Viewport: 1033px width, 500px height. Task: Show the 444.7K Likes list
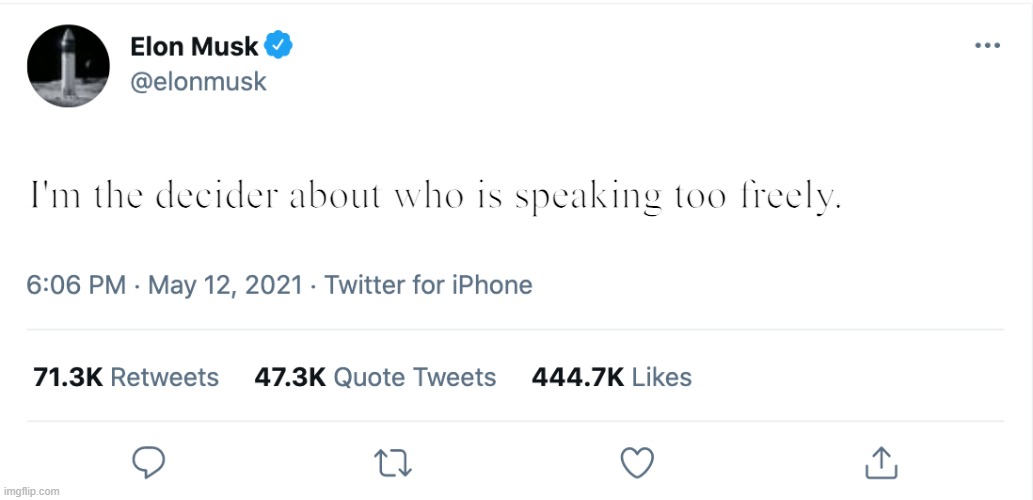[611, 377]
